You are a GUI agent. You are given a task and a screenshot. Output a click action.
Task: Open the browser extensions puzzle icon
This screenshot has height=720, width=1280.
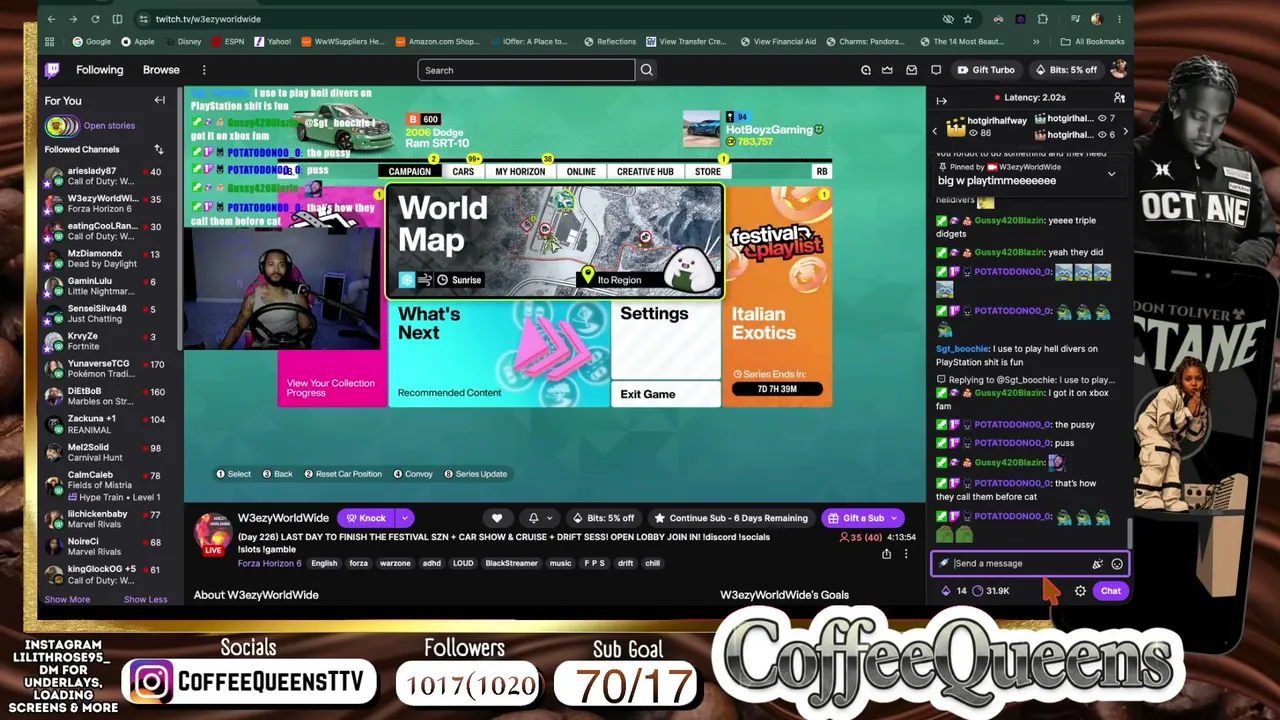(1043, 19)
